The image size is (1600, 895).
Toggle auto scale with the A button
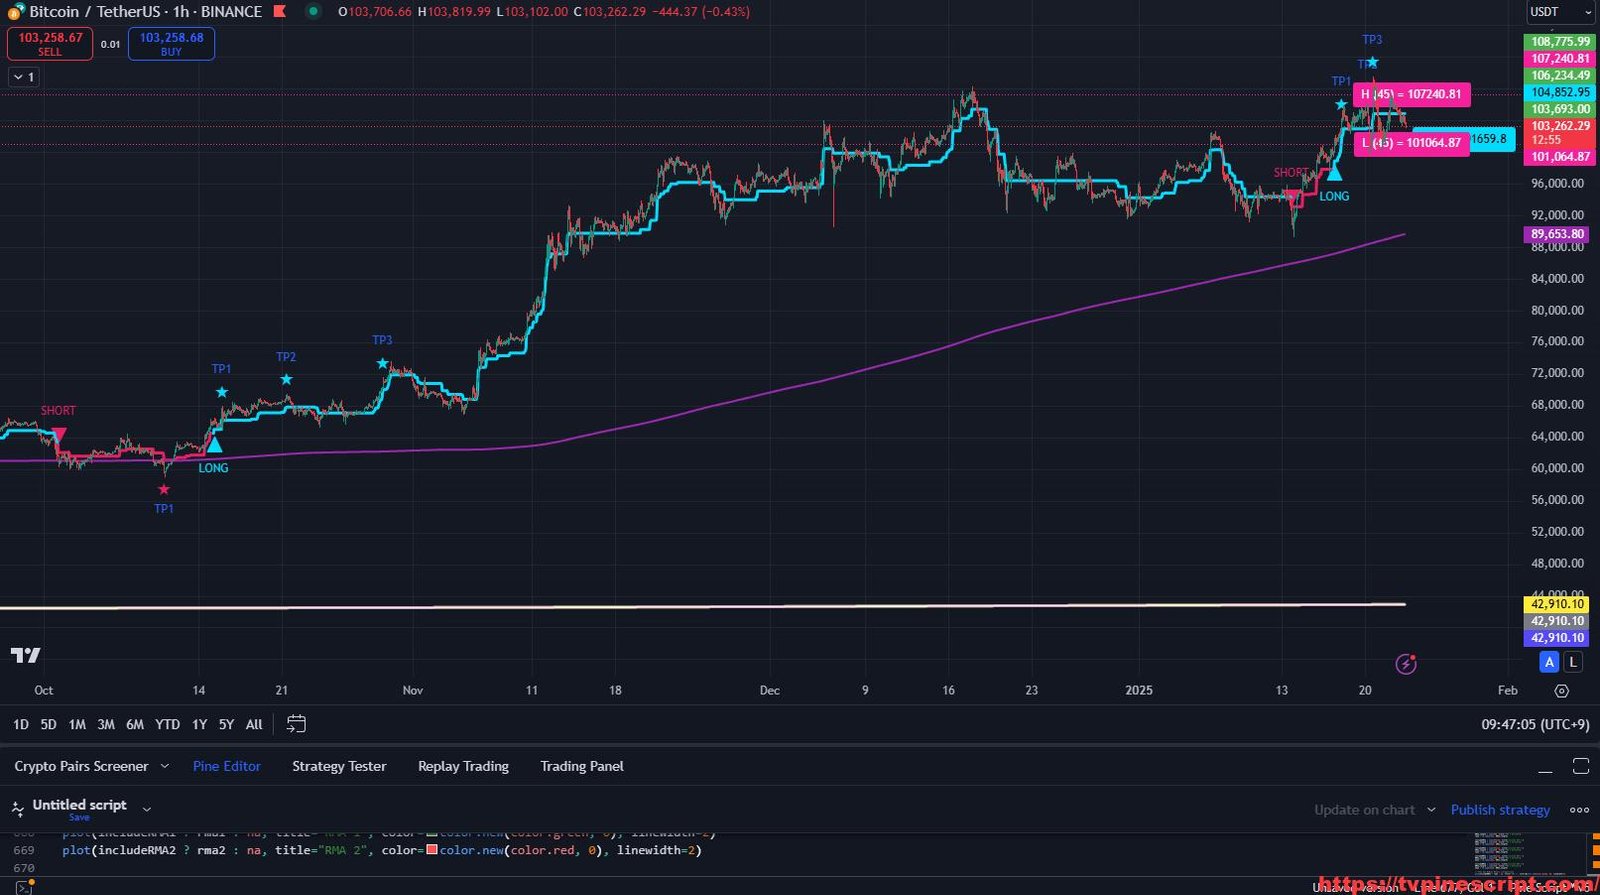[1549, 662]
